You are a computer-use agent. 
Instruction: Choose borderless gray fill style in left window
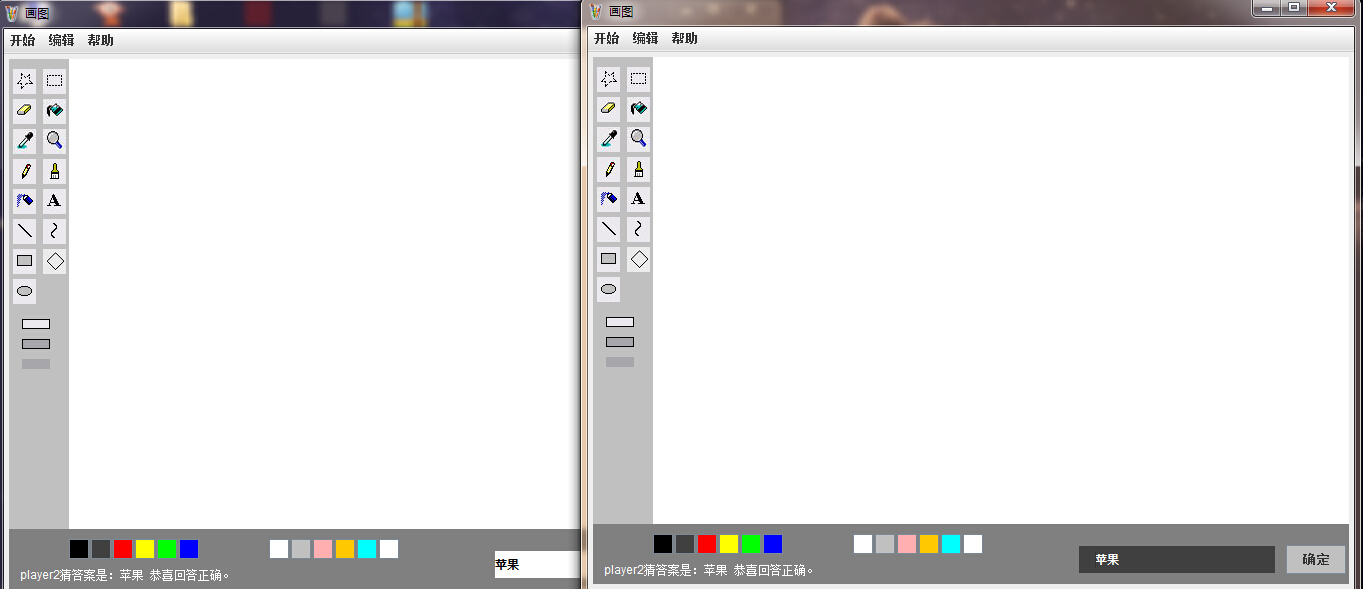point(36,364)
